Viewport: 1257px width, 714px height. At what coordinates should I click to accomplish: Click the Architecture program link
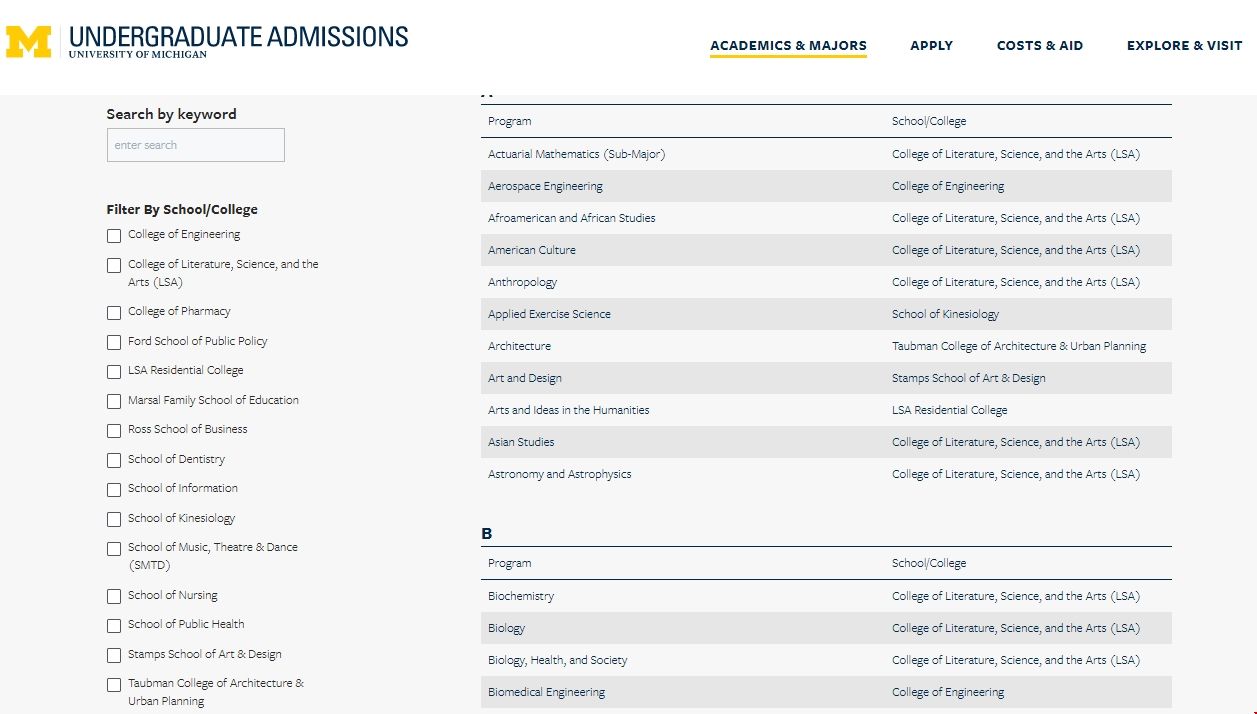(x=519, y=346)
